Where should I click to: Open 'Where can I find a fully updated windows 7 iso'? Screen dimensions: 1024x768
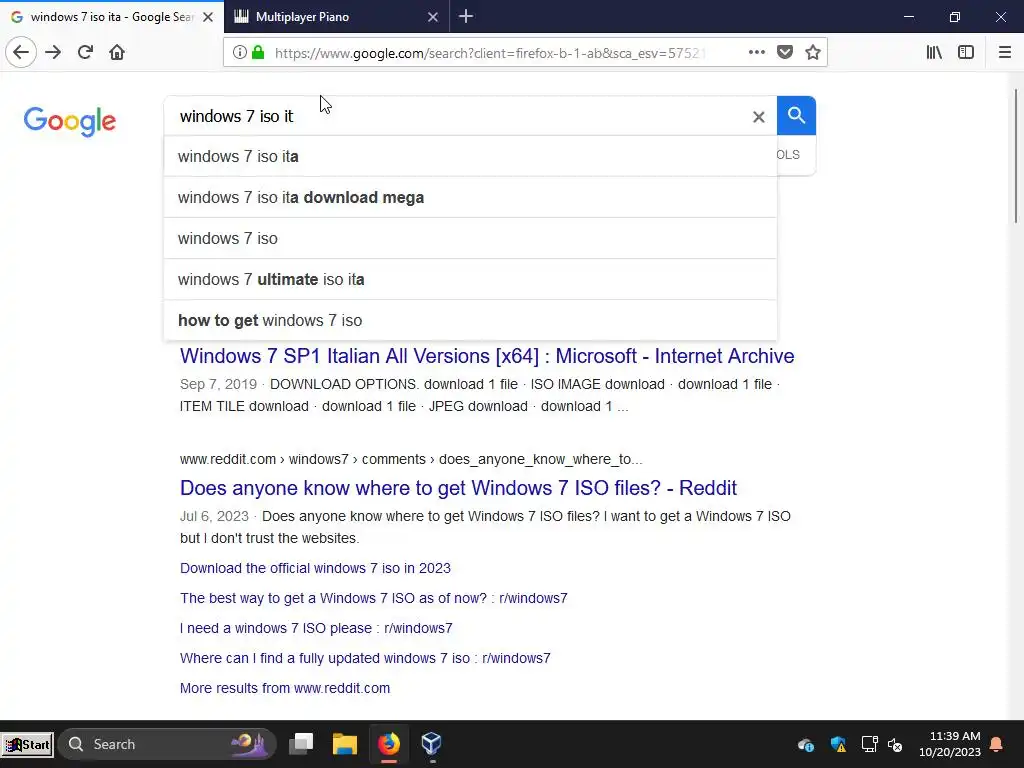(x=365, y=658)
